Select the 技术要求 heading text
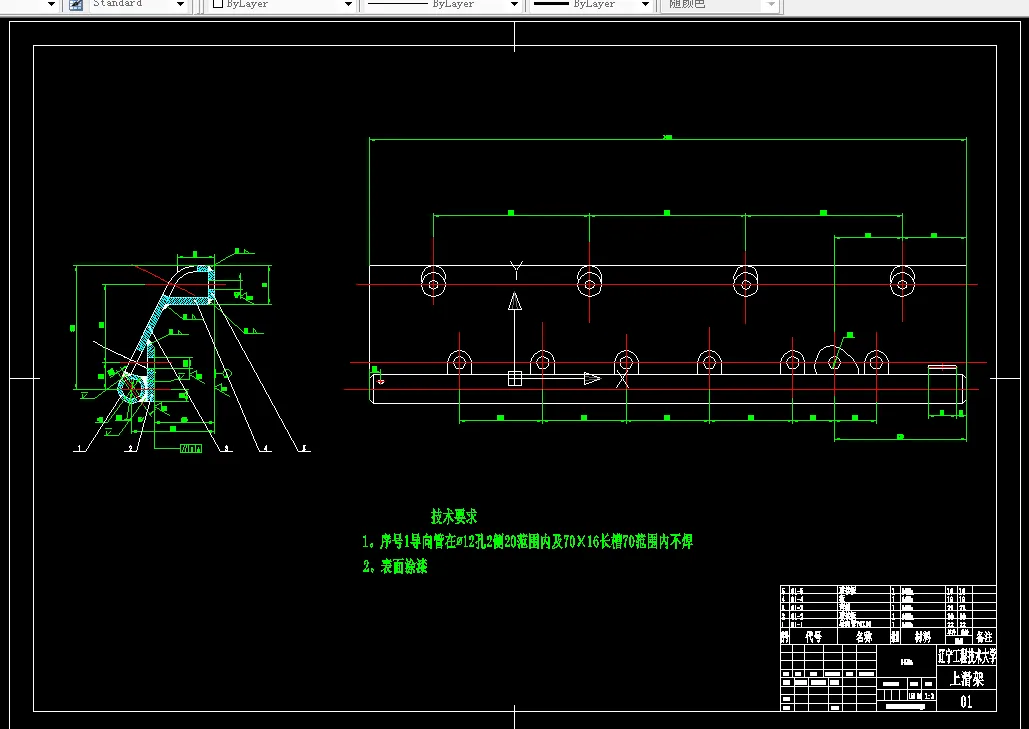The image size is (1029, 729). click(x=453, y=516)
